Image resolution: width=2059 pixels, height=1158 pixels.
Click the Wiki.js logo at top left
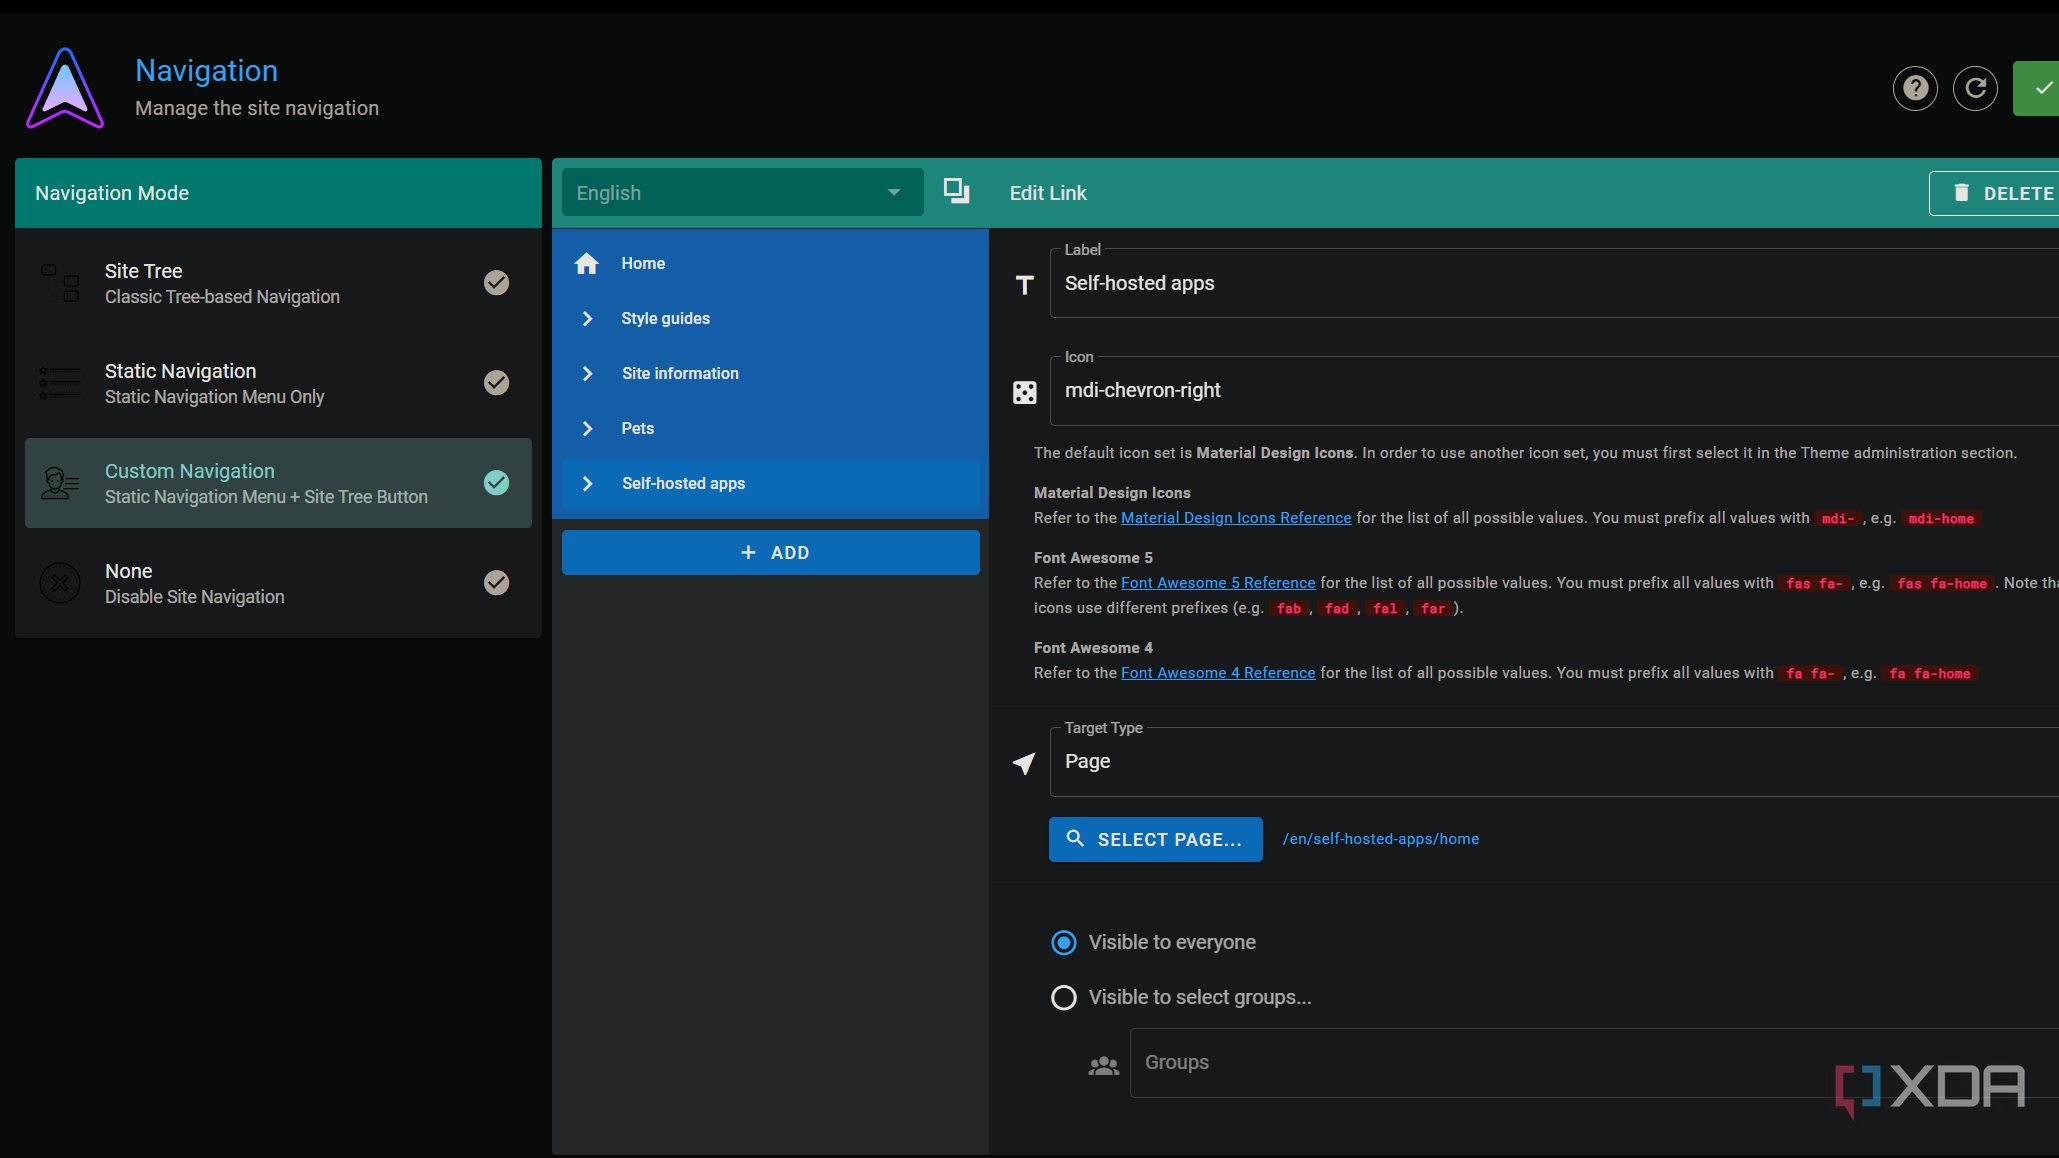click(x=65, y=89)
